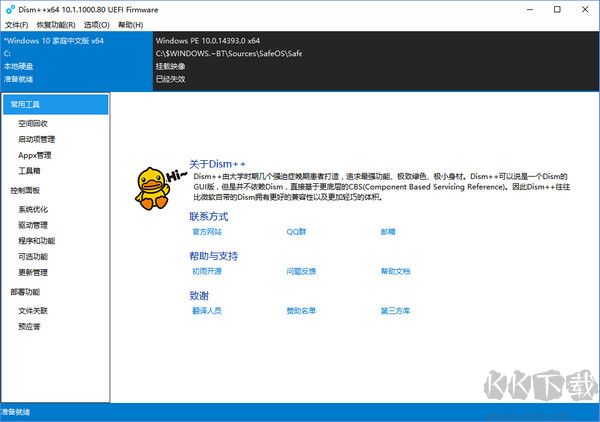Click the Dism++ app icon in title bar
This screenshot has height=422, width=600.
8,8
